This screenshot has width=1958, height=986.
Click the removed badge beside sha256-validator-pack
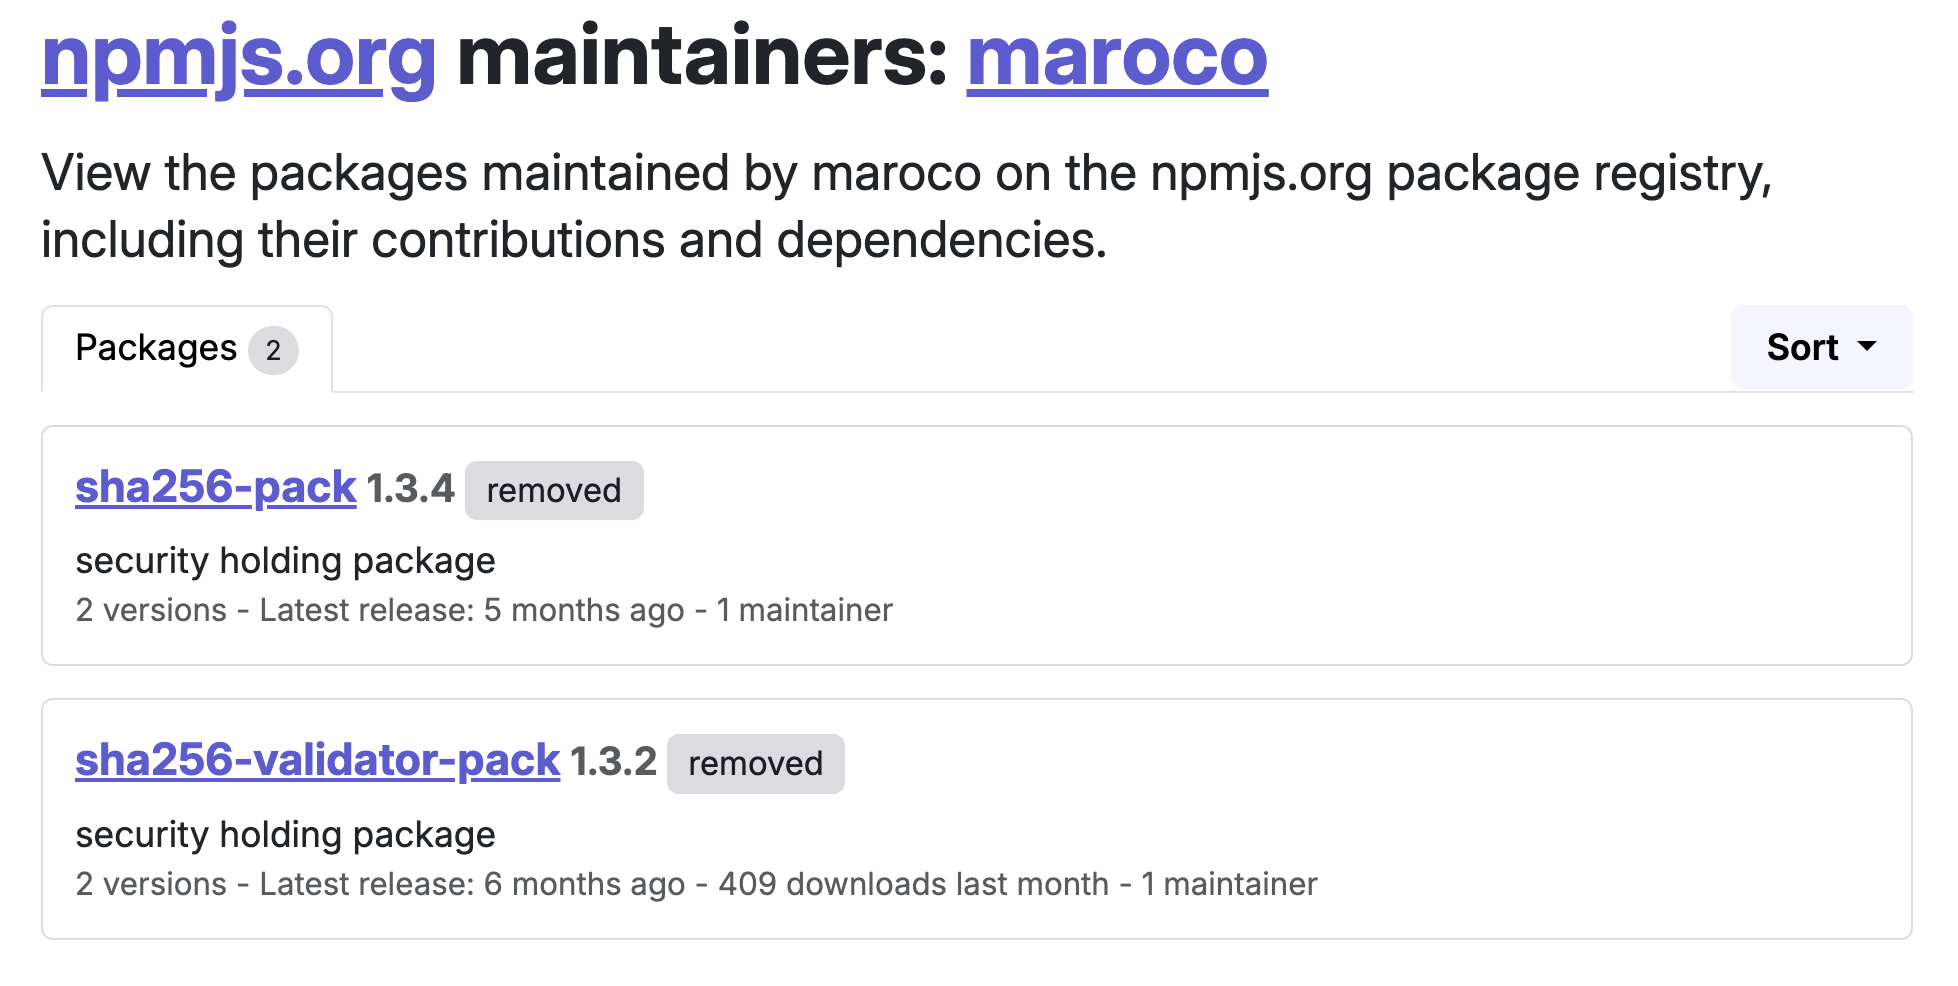(x=756, y=764)
